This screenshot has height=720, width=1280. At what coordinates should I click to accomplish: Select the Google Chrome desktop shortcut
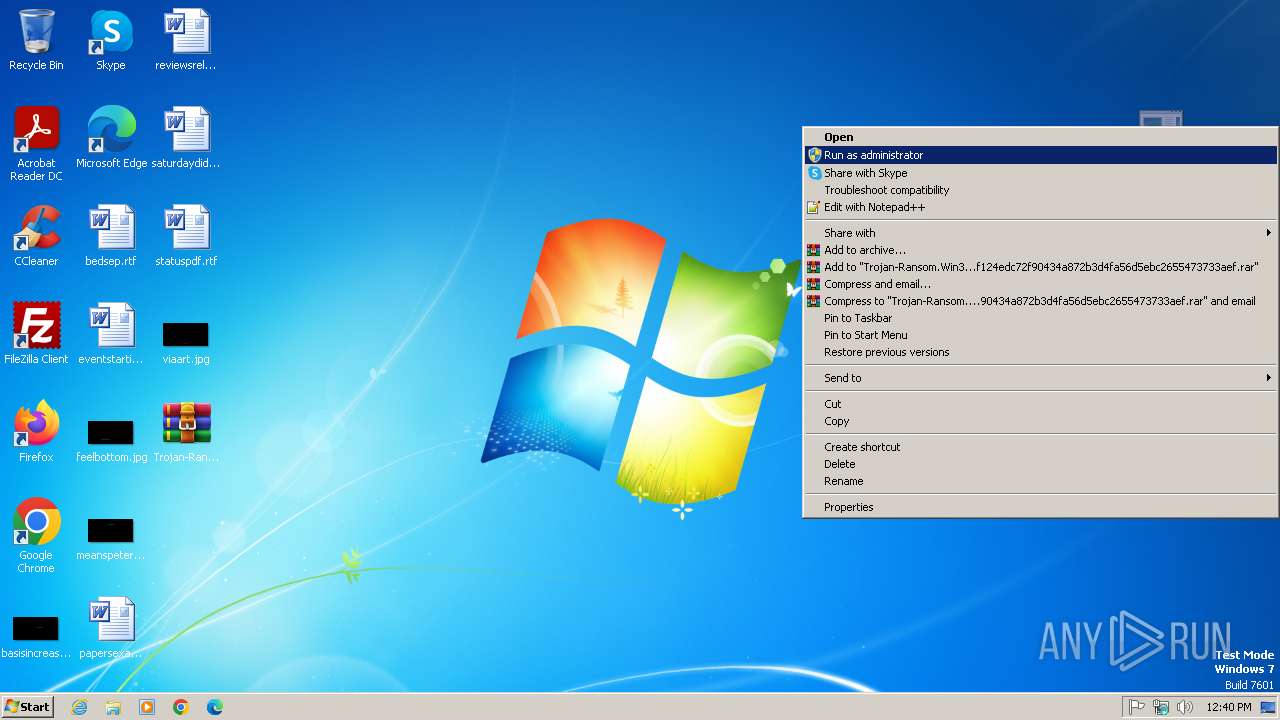tap(36, 536)
